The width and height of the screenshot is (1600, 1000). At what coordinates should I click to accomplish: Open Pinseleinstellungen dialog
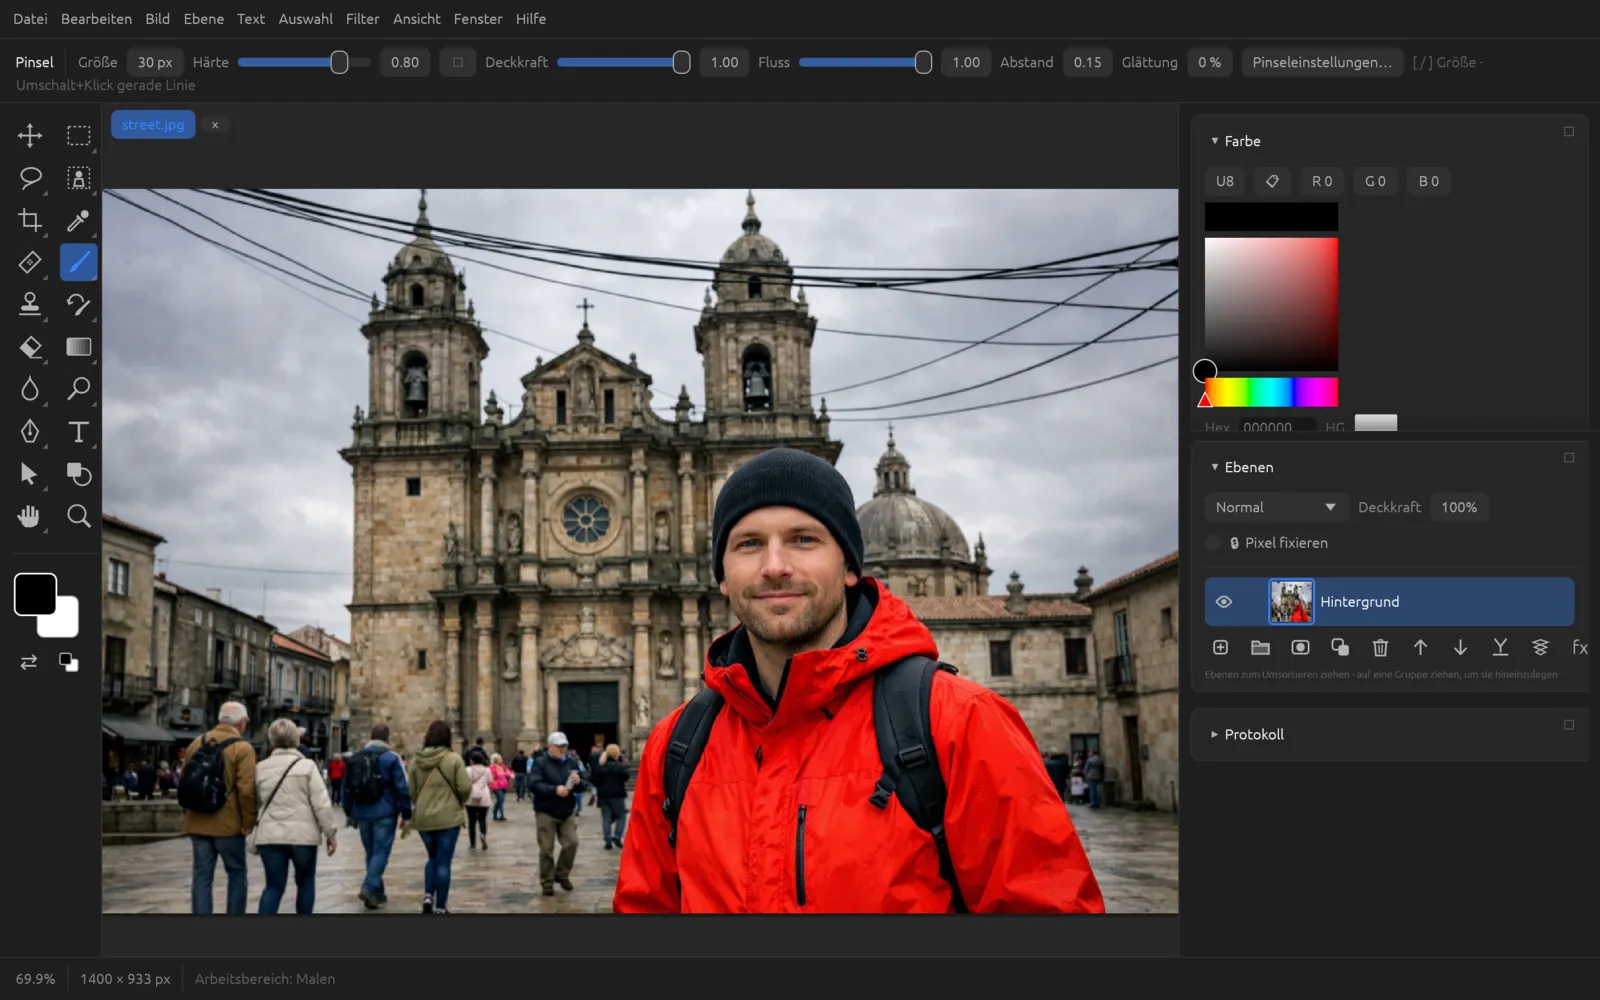click(1322, 62)
